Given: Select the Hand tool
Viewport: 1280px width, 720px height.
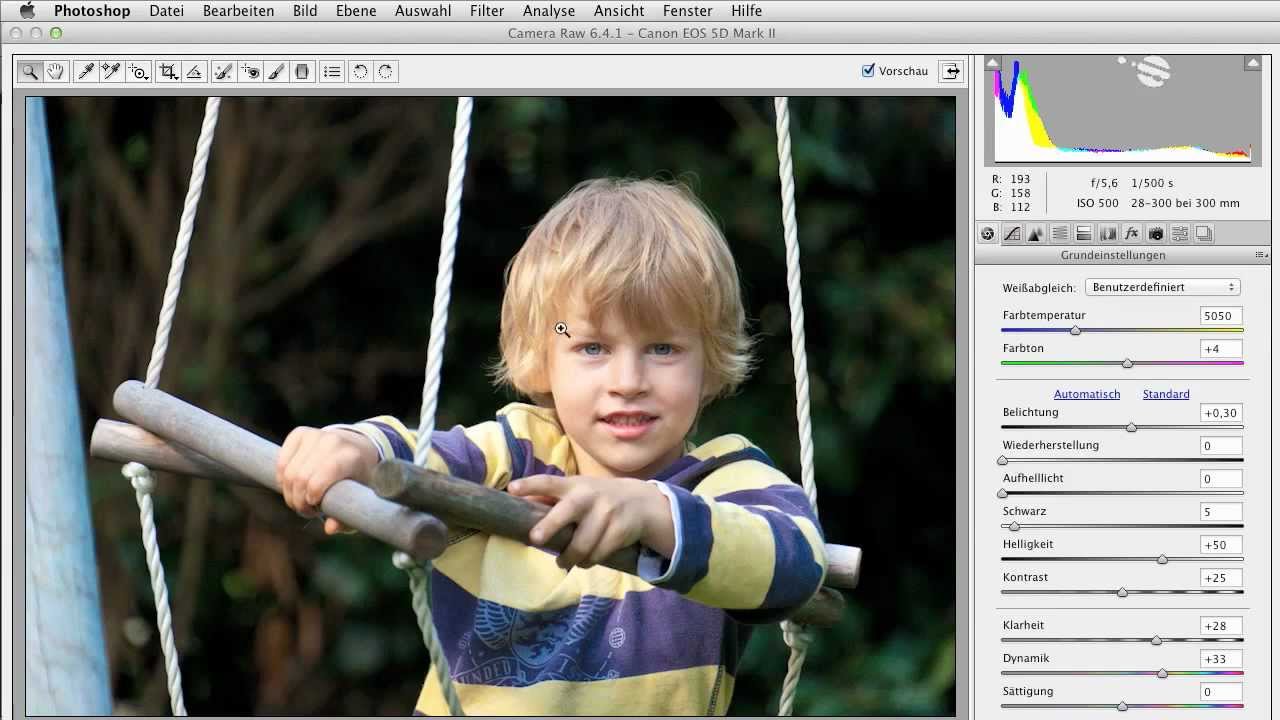Looking at the screenshot, I should tap(55, 71).
